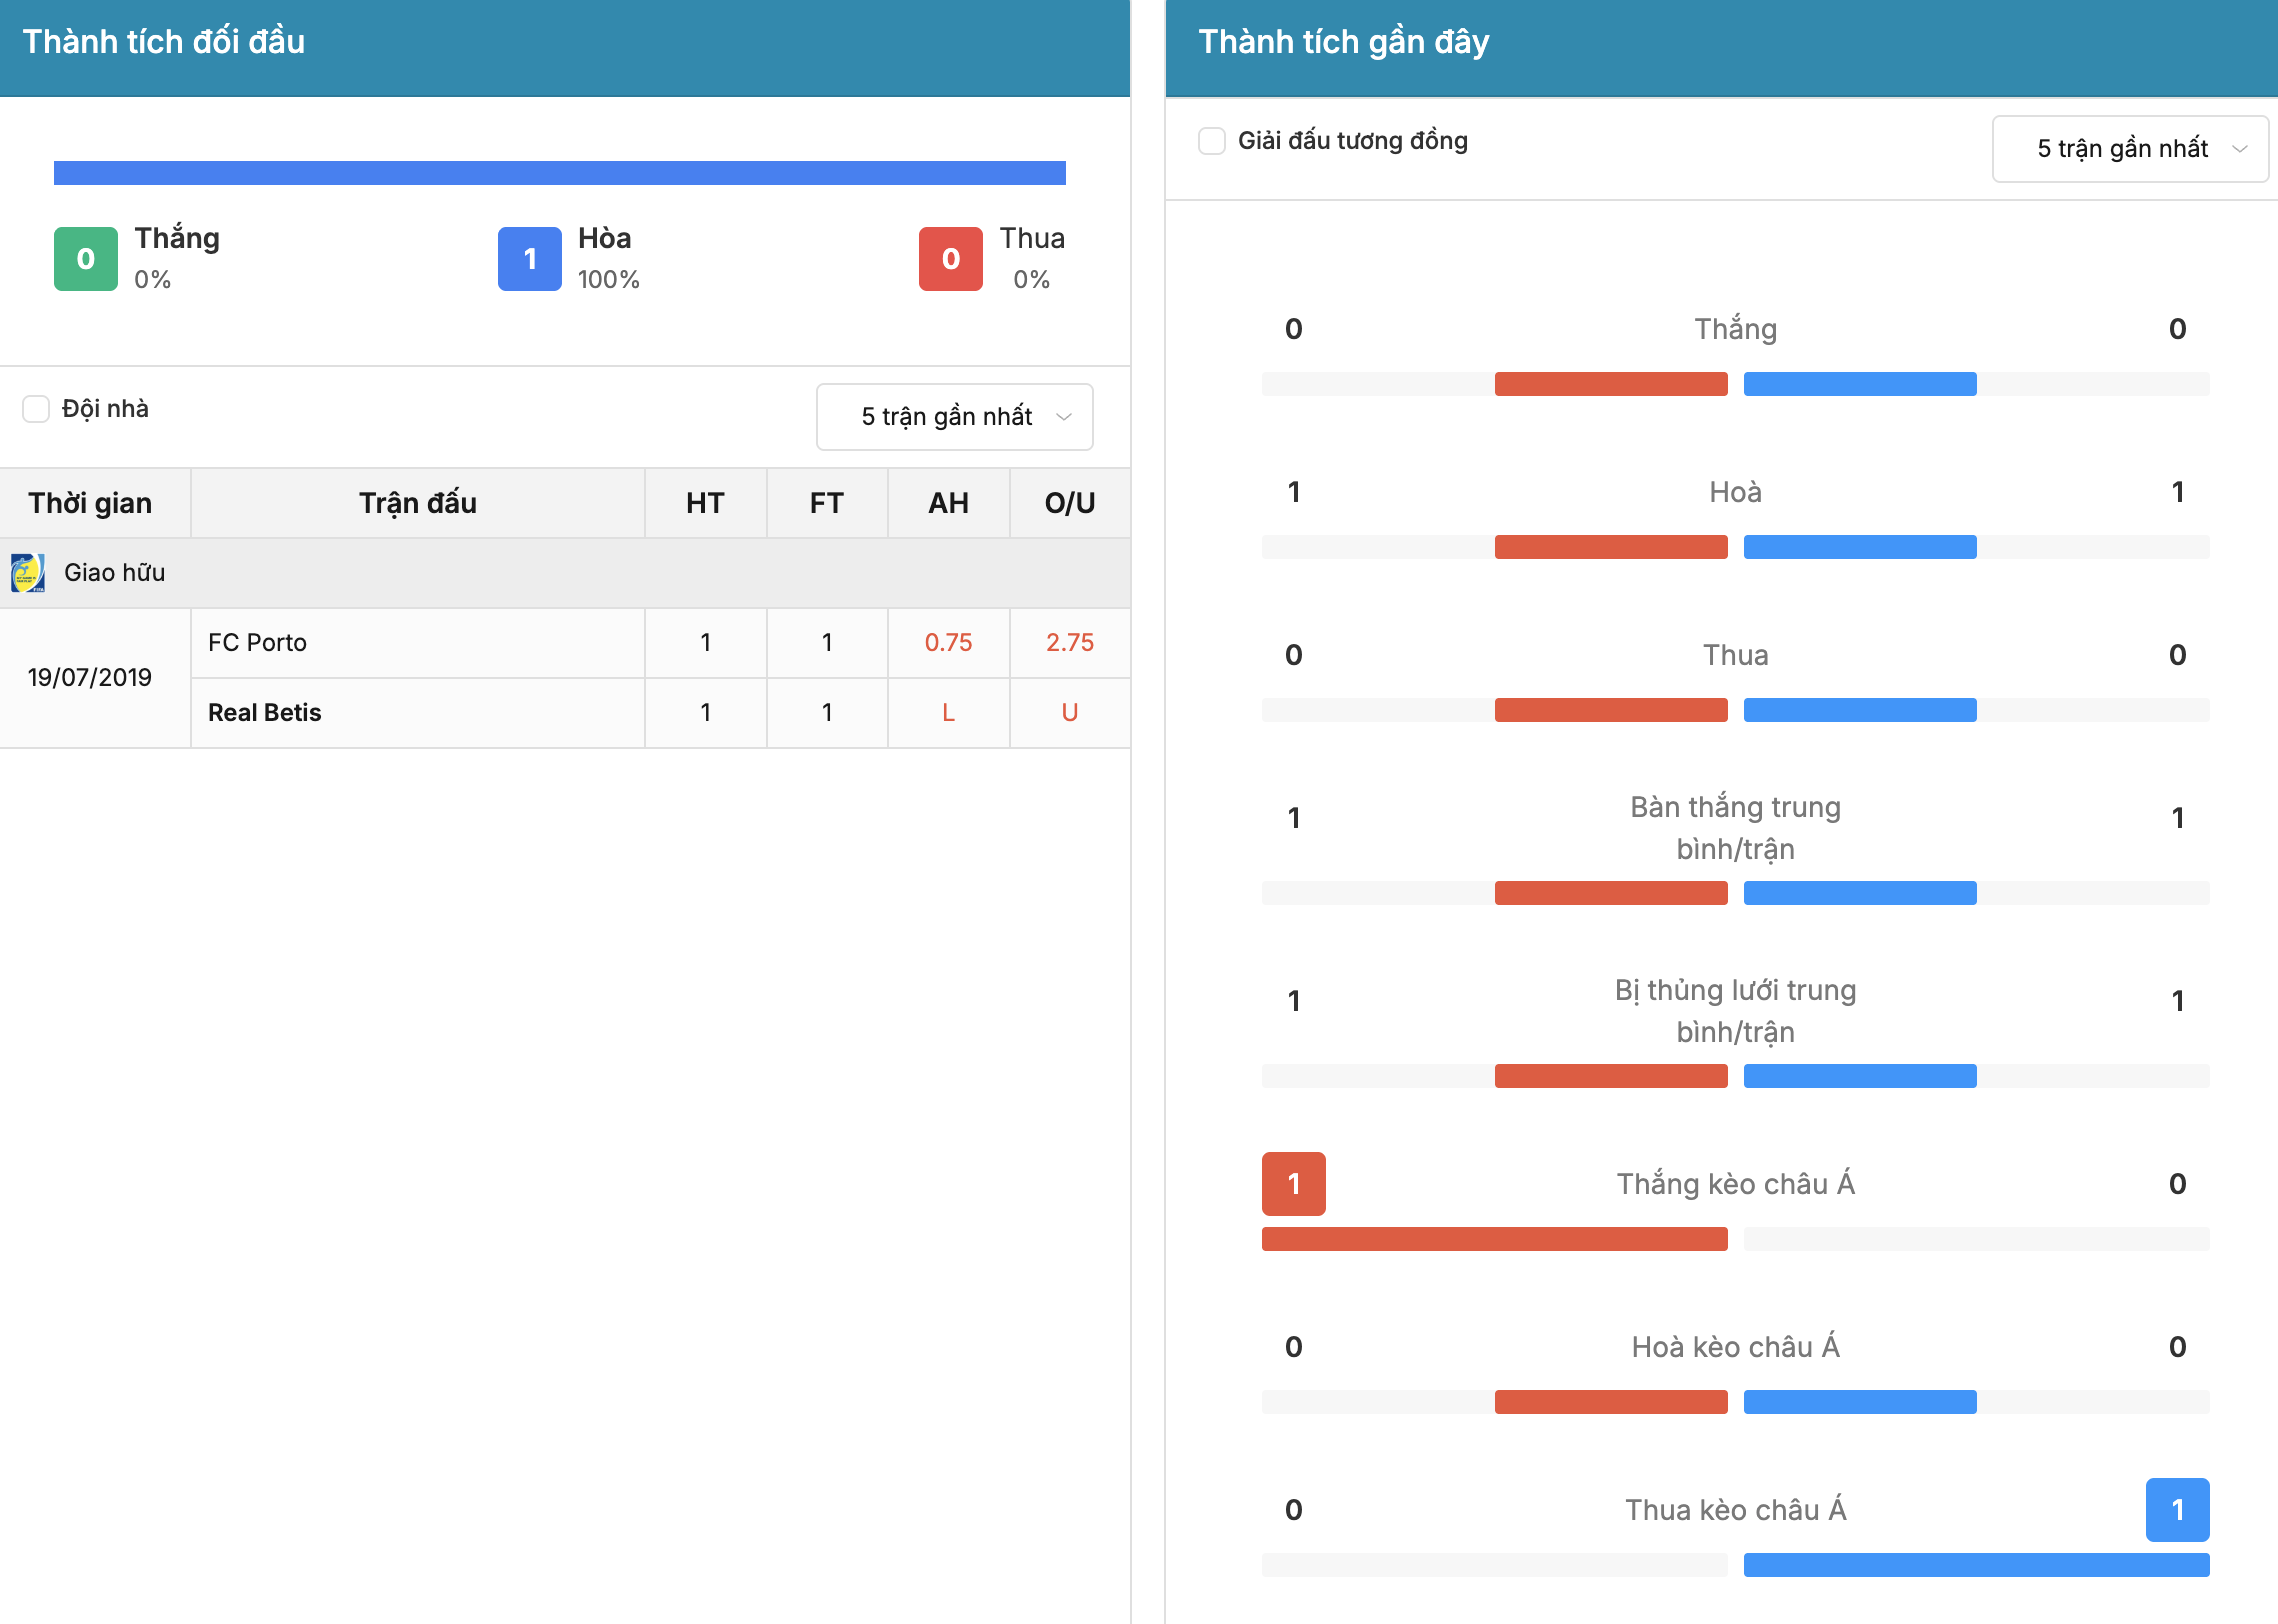Screen dimensions: 2278x1624
Task: Click the Thời gian column header
Action: click(x=90, y=503)
